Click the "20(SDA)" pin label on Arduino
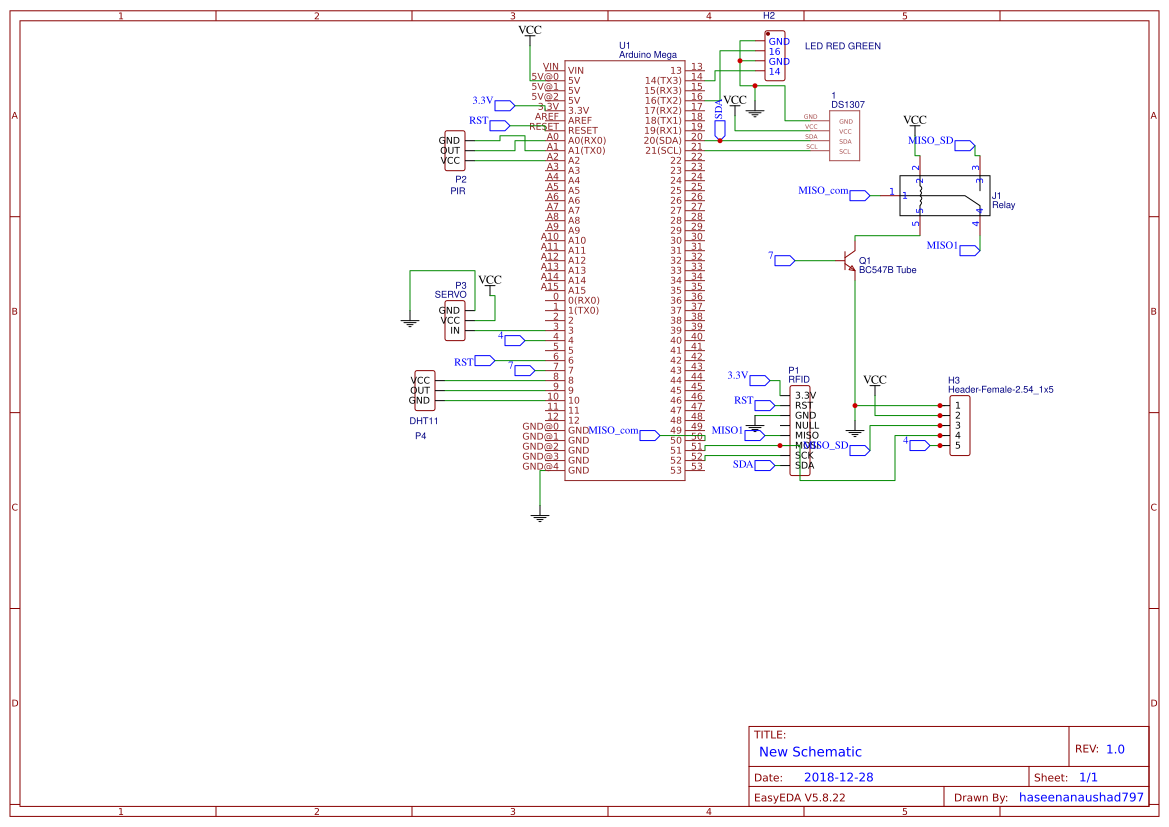 (663, 140)
